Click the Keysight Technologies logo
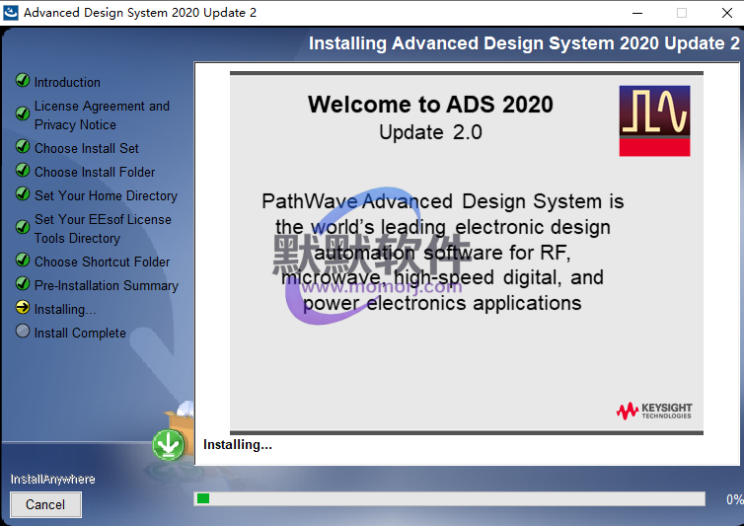This screenshot has height=526, width=744. click(654, 411)
